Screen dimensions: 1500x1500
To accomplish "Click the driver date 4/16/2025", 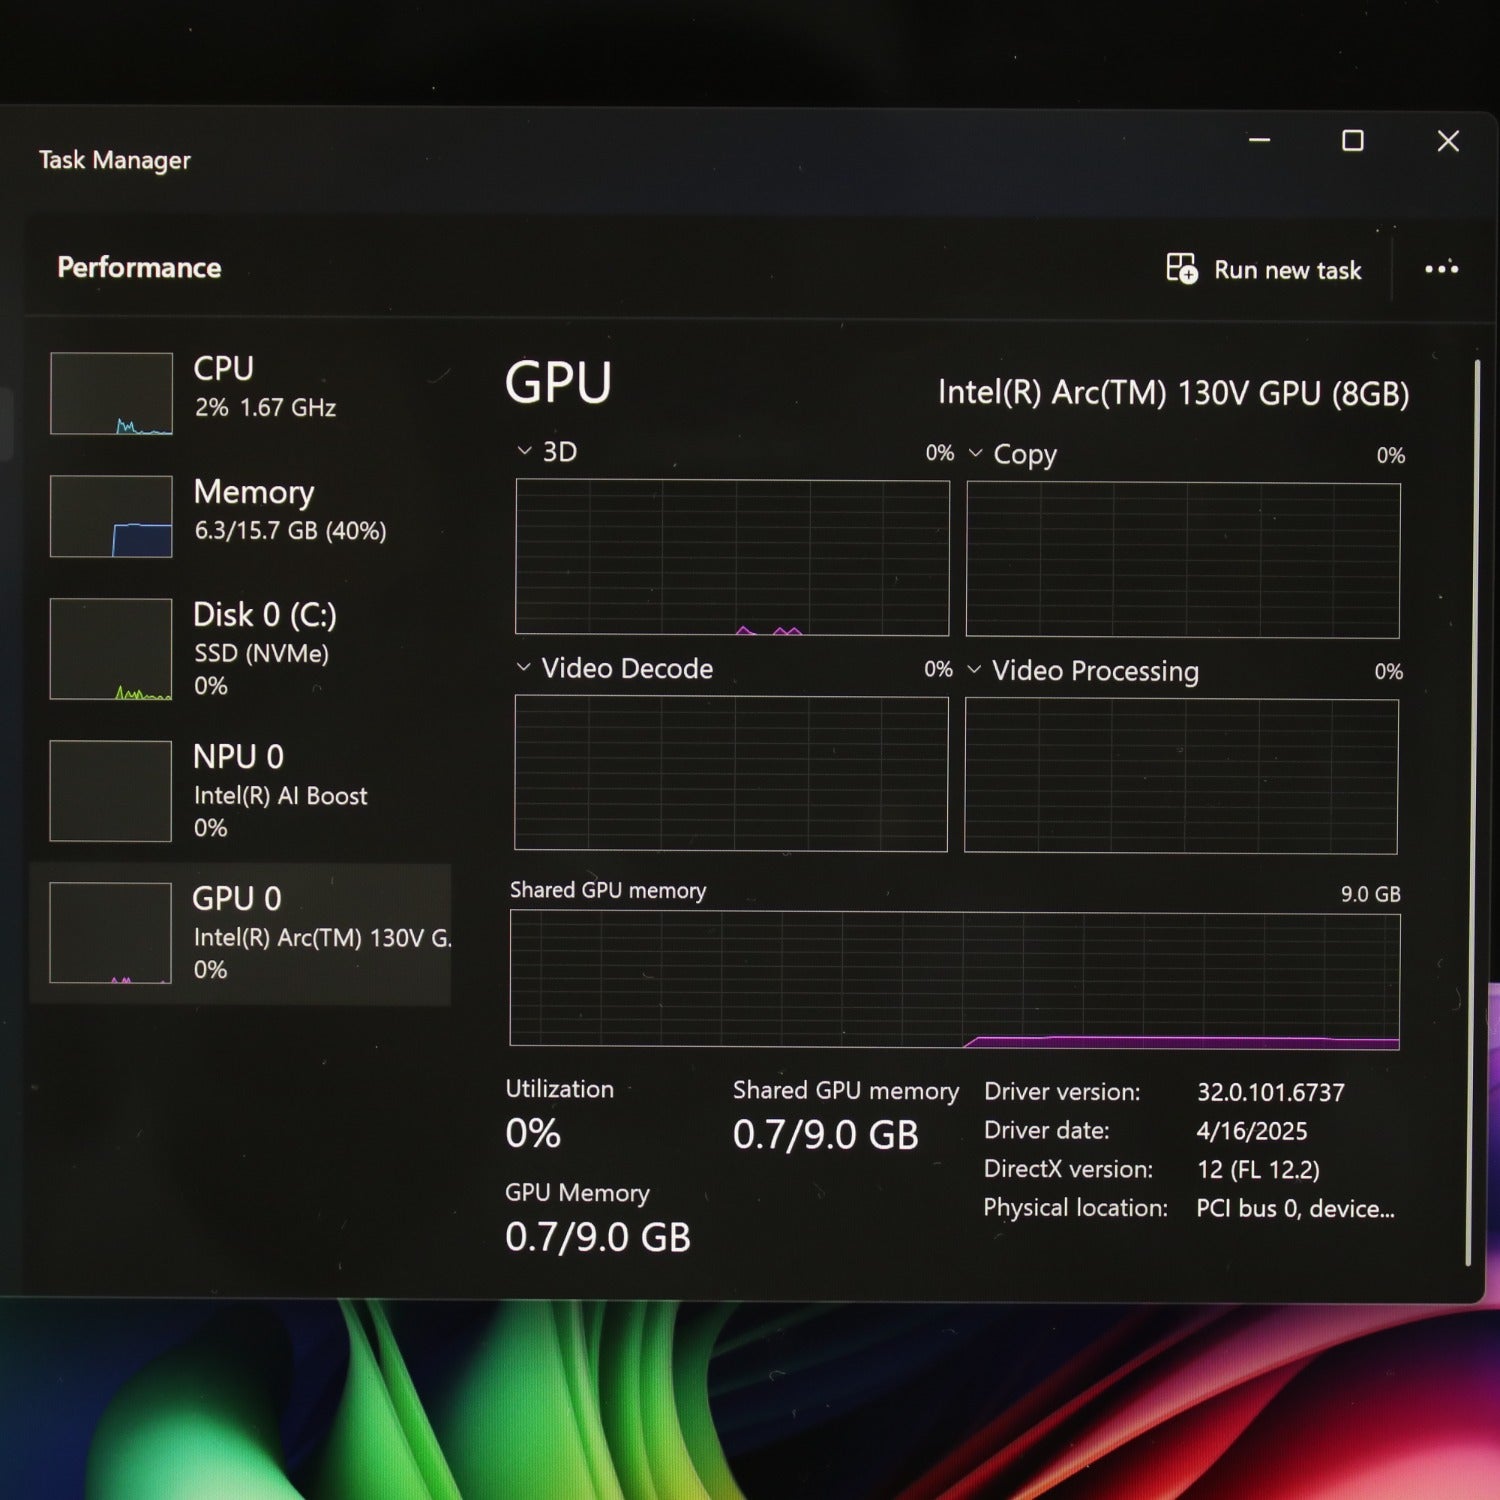I will coord(1251,1131).
